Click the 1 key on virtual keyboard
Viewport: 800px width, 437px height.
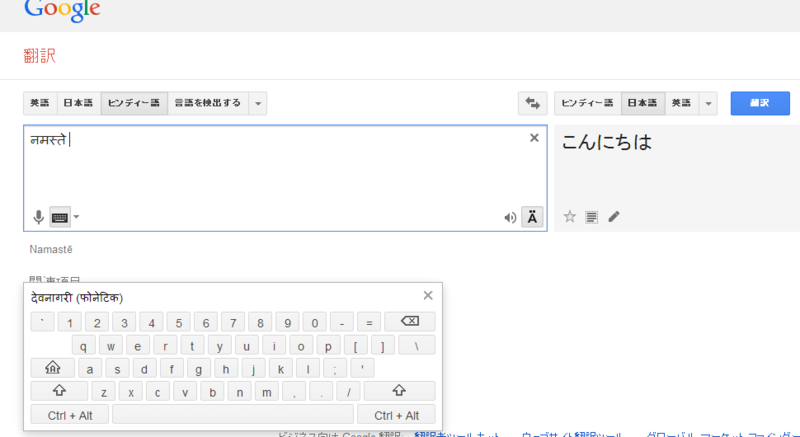pyautogui.click(x=70, y=322)
